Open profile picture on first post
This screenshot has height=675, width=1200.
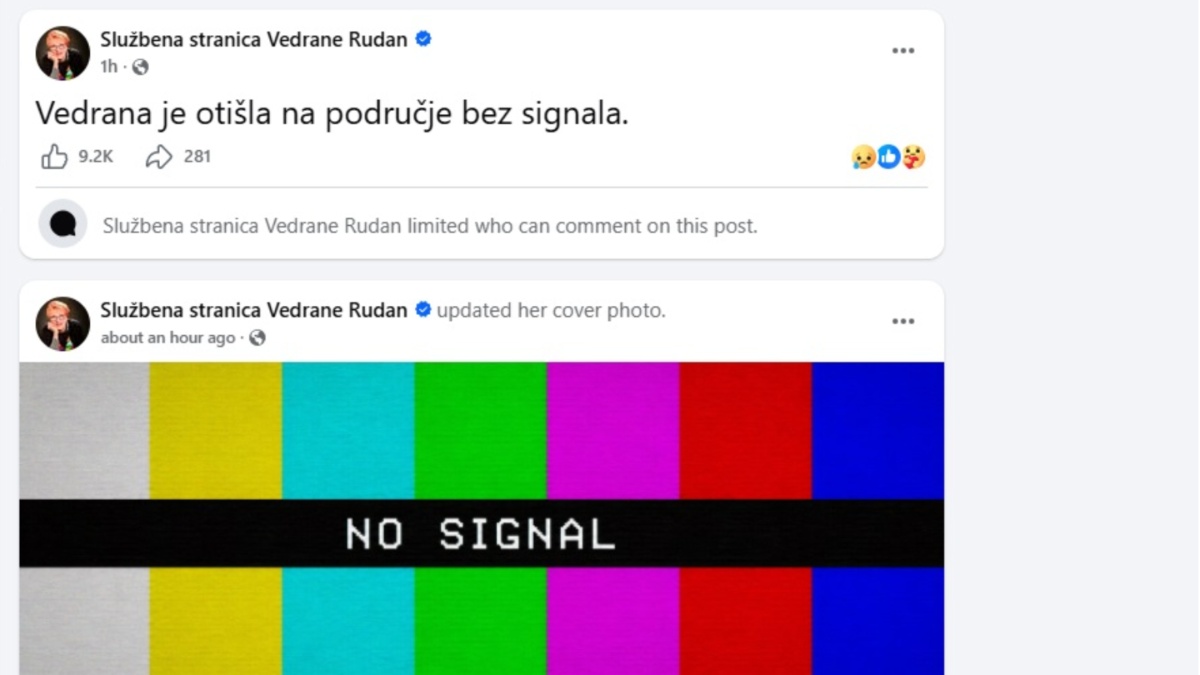pos(63,53)
